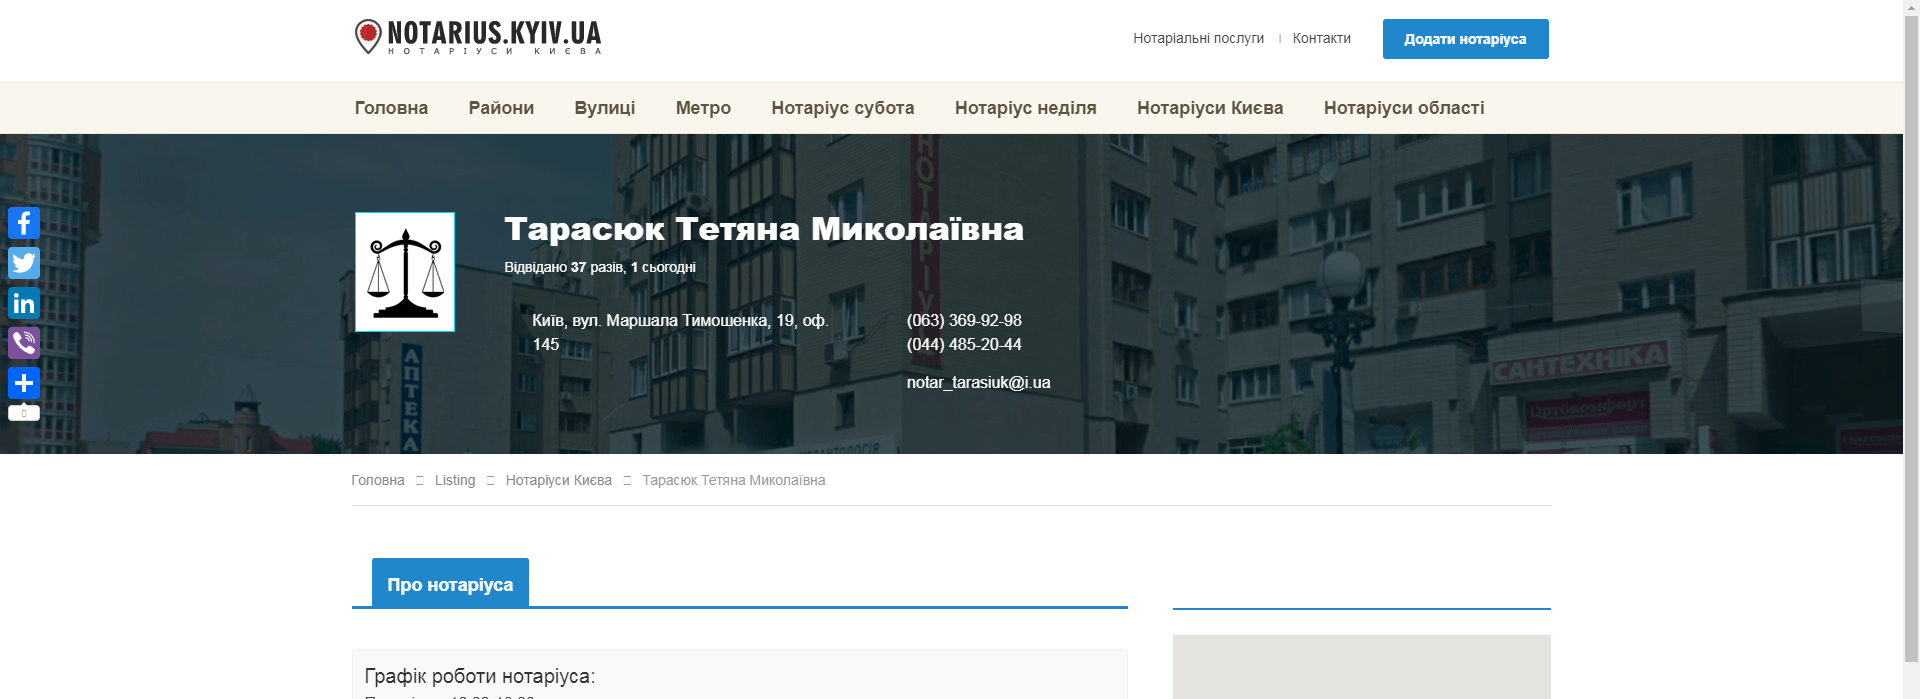Viewport: 1920px width, 699px height.
Task: Open Нотаріальні послуги link
Action: tap(1198, 38)
